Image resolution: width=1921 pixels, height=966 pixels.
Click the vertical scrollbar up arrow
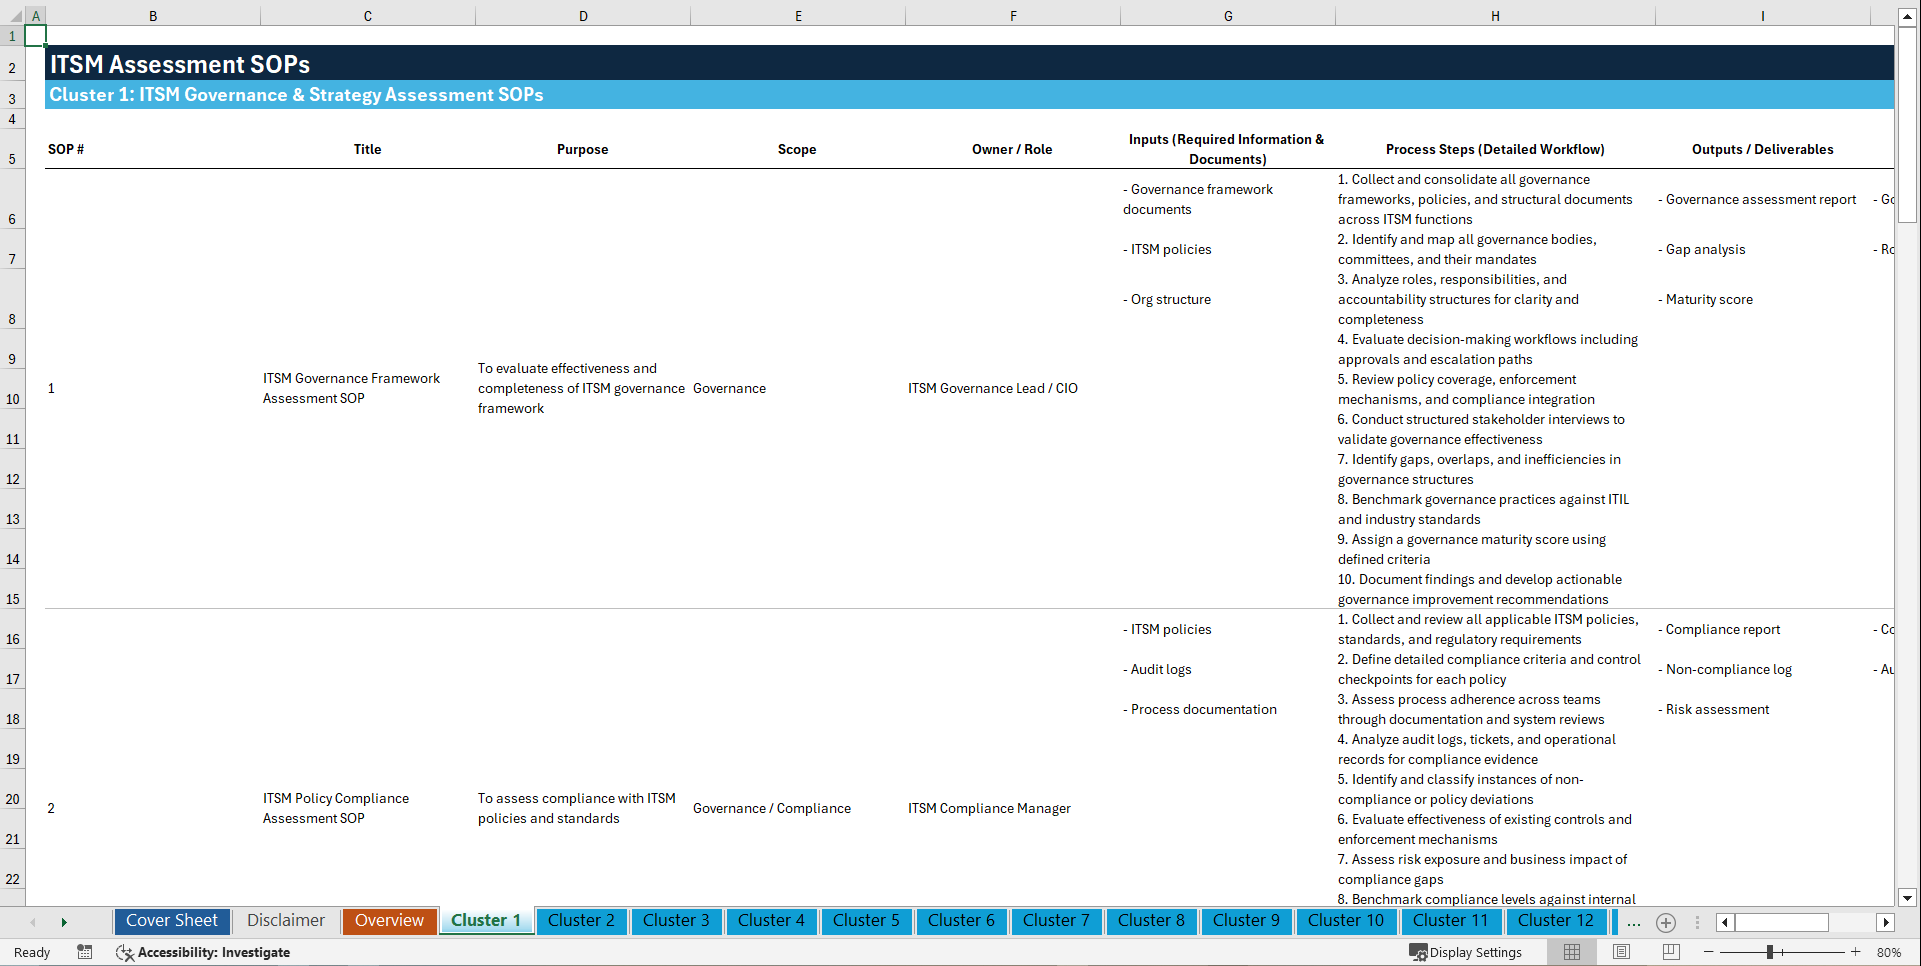1908,15
